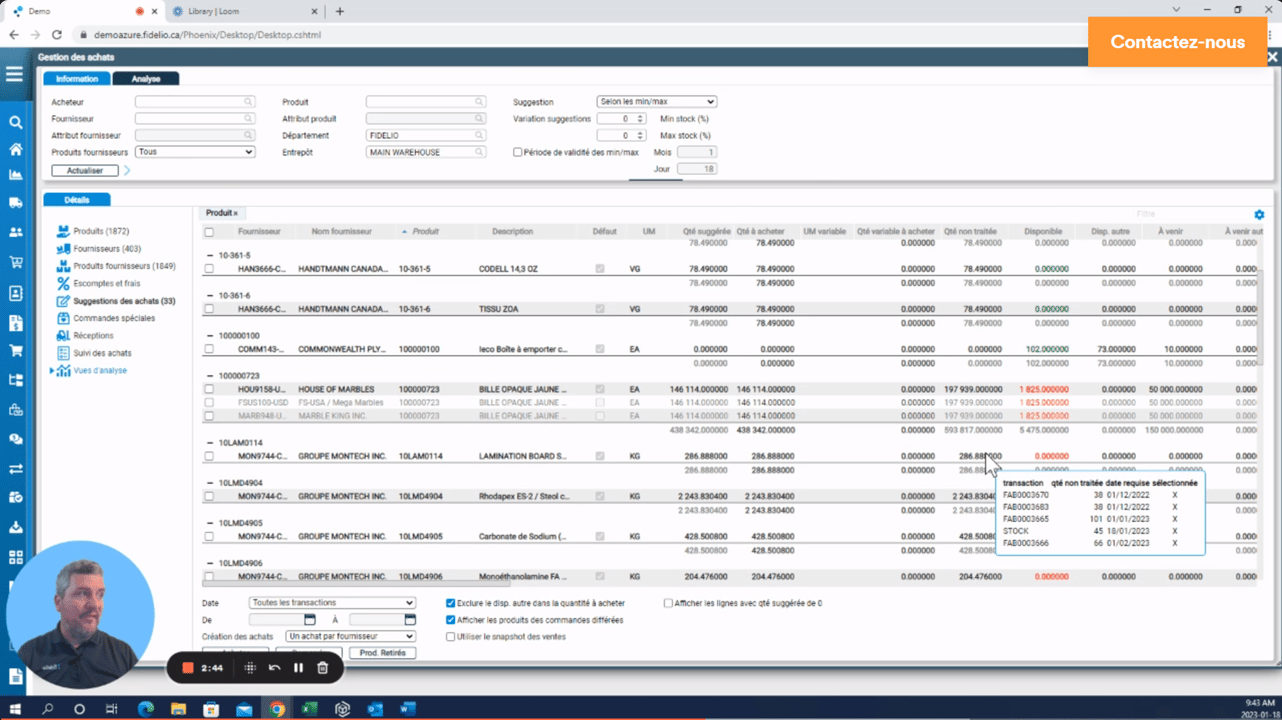The image size is (1282, 720).
Task: Open the download module in sidebar
Action: (15, 527)
